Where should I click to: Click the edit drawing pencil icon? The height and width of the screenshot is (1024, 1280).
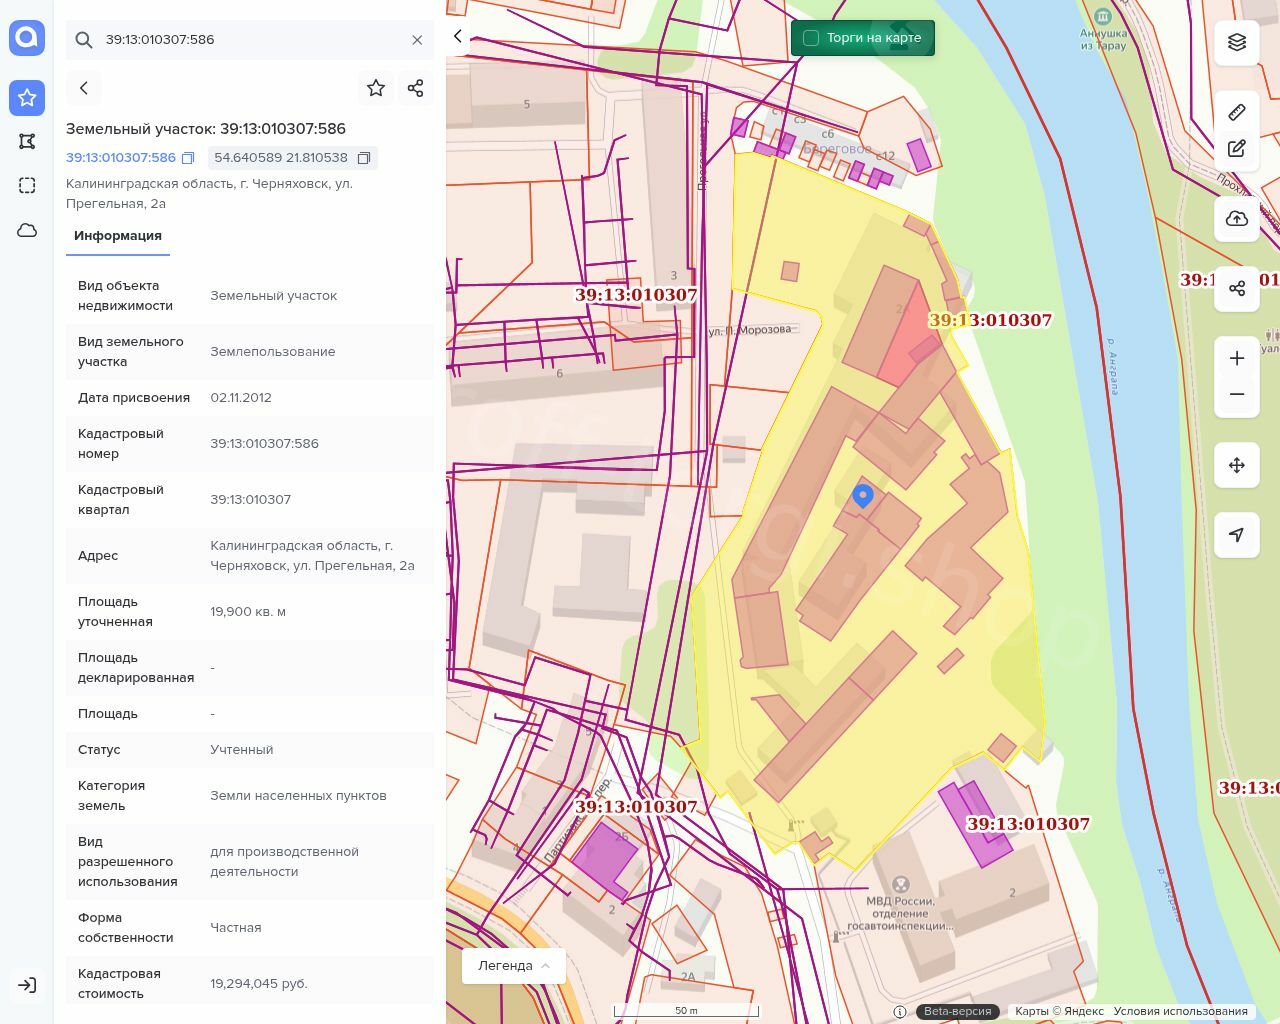pyautogui.click(x=1237, y=149)
